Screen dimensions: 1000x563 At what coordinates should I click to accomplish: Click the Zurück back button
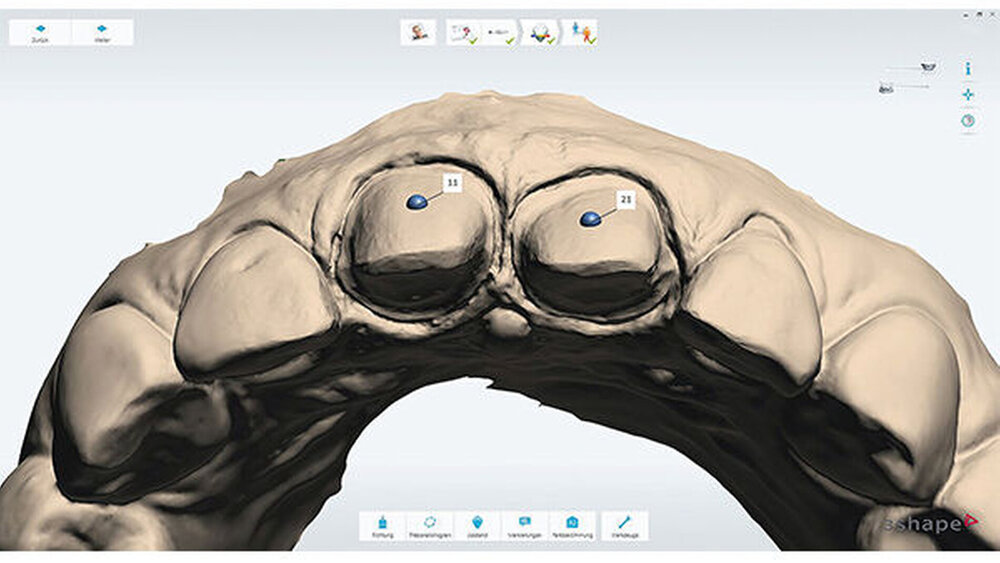(x=40, y=32)
